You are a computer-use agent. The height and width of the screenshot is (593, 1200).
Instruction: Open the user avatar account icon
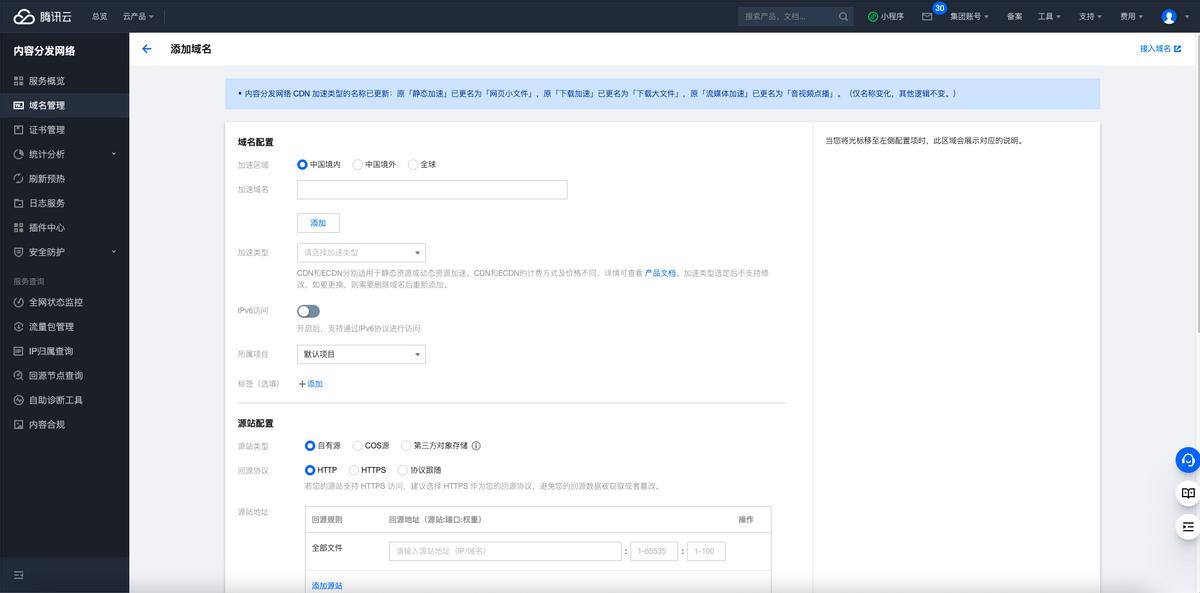coord(1169,17)
